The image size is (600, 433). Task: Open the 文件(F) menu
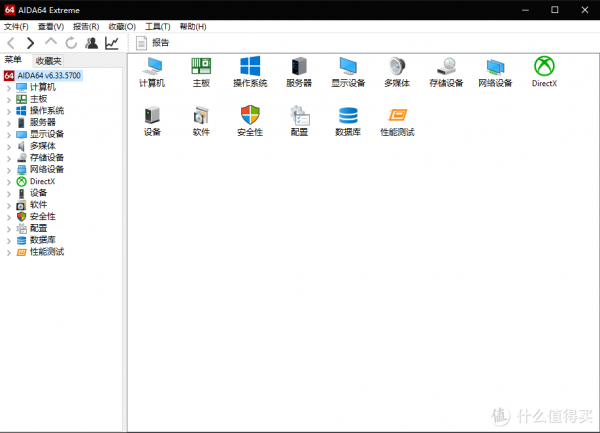[15, 26]
